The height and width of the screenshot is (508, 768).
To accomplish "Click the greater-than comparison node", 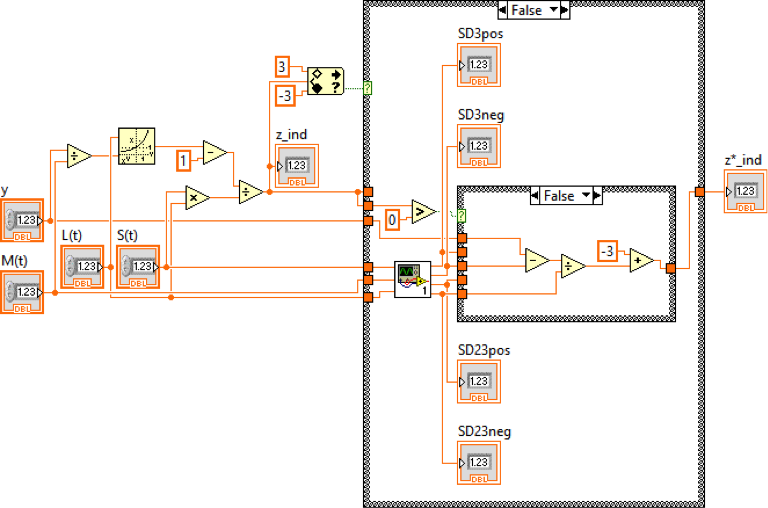I will click(x=424, y=210).
